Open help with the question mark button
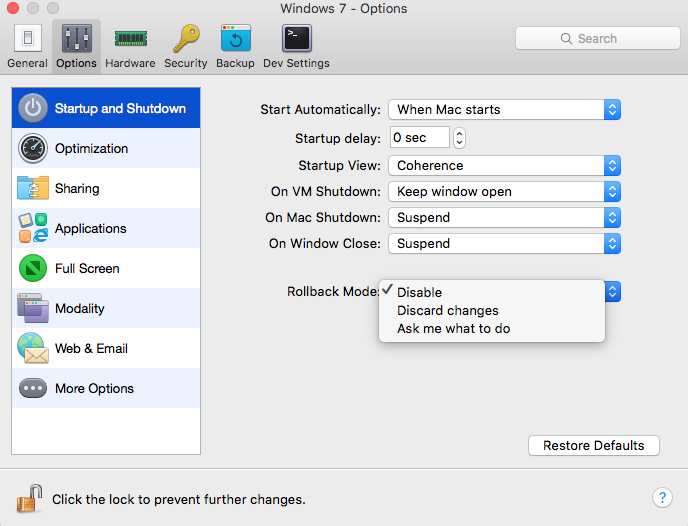688x526 pixels. point(661,497)
